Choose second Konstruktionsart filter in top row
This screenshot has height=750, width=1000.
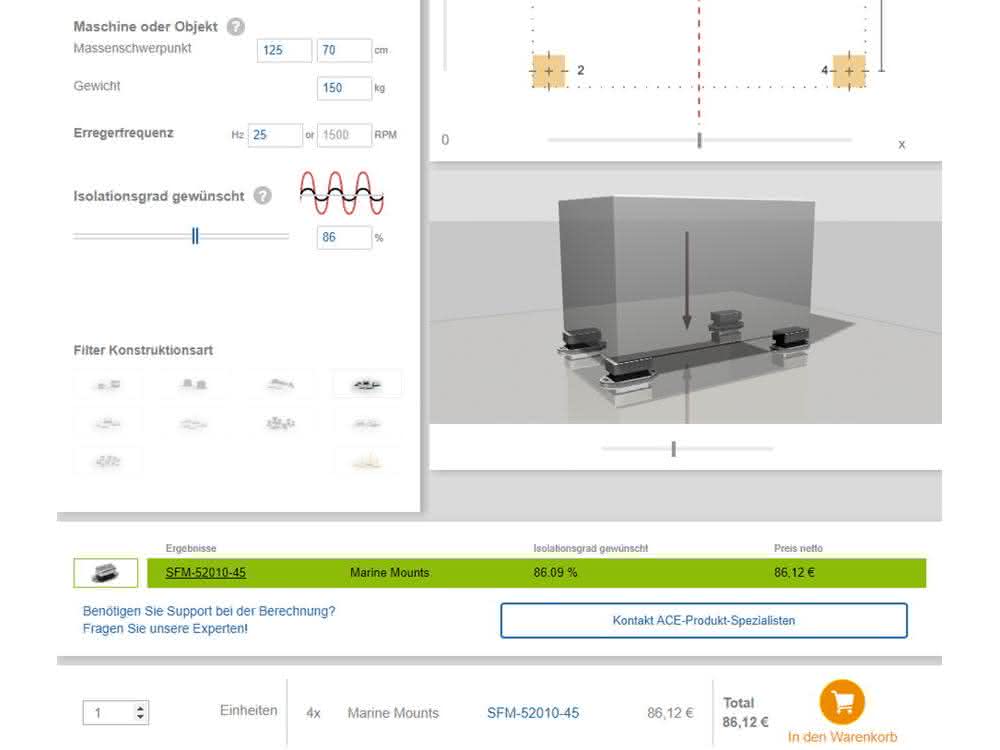click(194, 384)
